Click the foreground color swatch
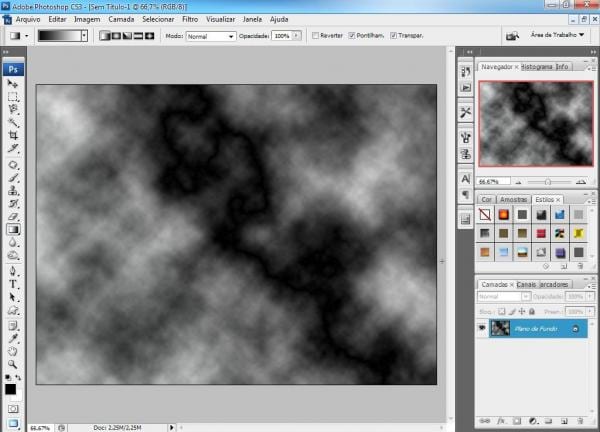Image resolution: width=600 pixels, height=432 pixels. pos(10,389)
